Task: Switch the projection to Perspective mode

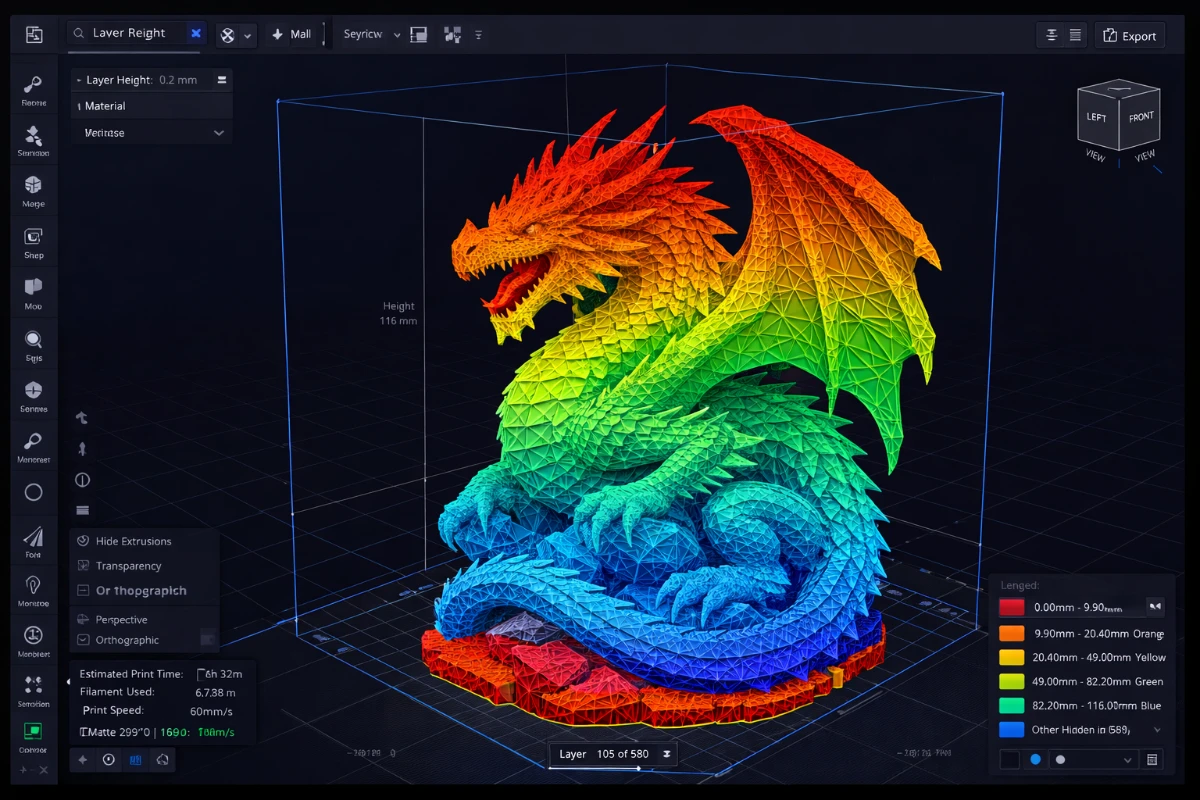Action: tap(121, 619)
